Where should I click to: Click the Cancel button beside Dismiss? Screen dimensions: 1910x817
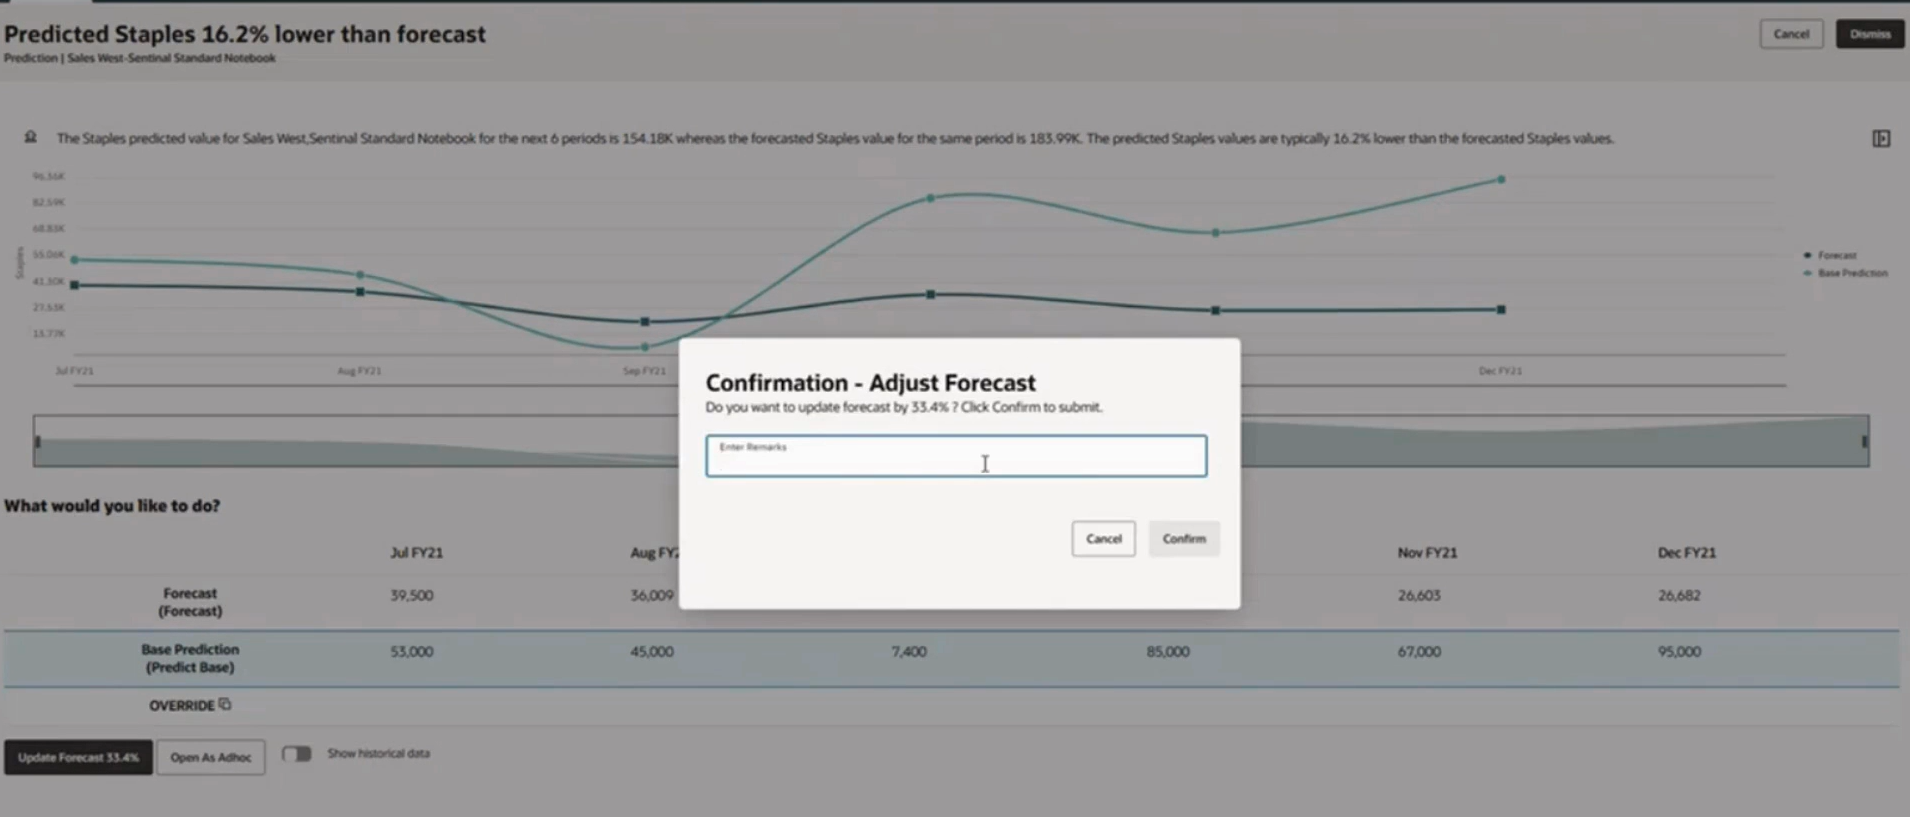pos(1791,34)
